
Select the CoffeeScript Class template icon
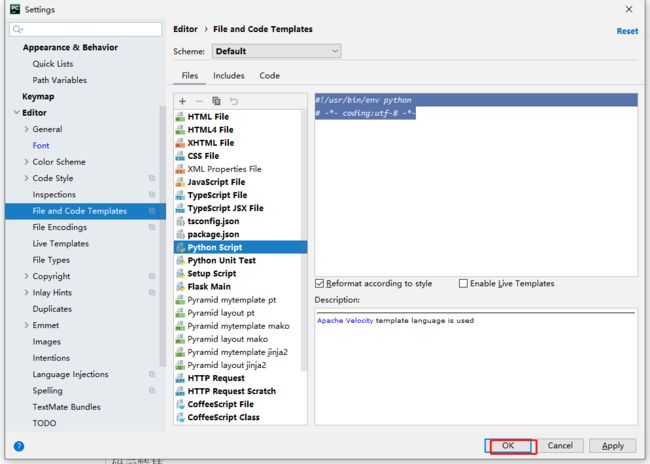pos(180,418)
